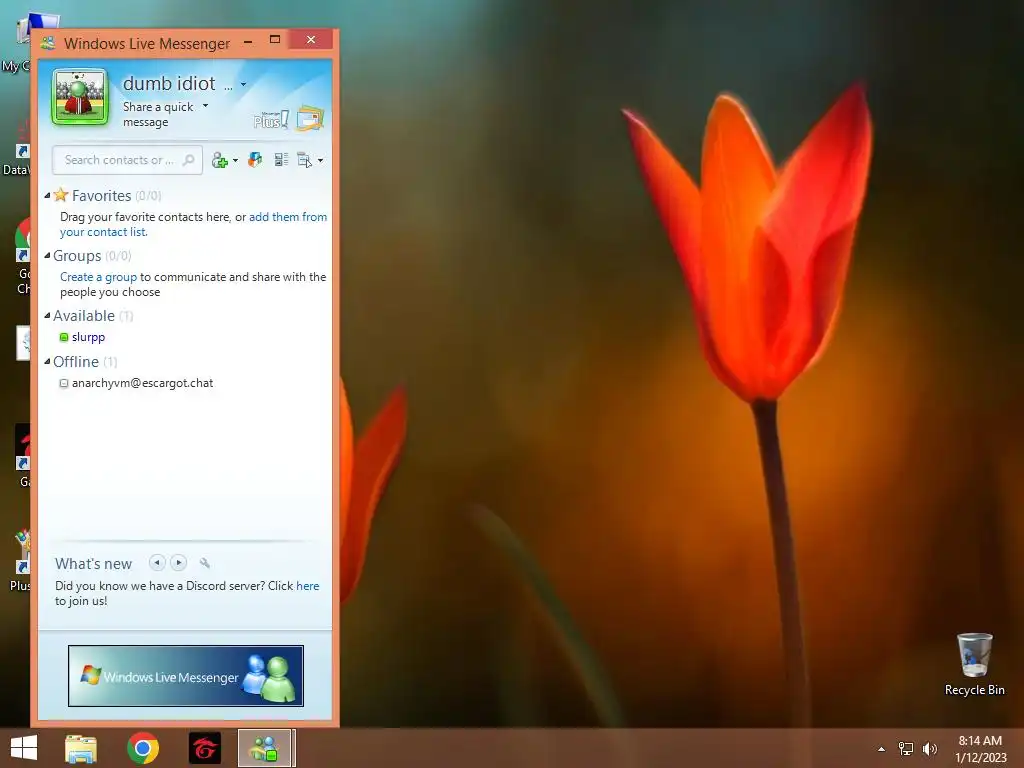Go to the previous What's new item

(157, 562)
